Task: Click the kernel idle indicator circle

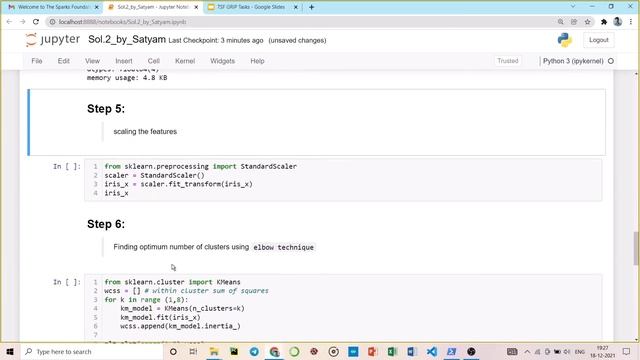Action: [x=611, y=61]
